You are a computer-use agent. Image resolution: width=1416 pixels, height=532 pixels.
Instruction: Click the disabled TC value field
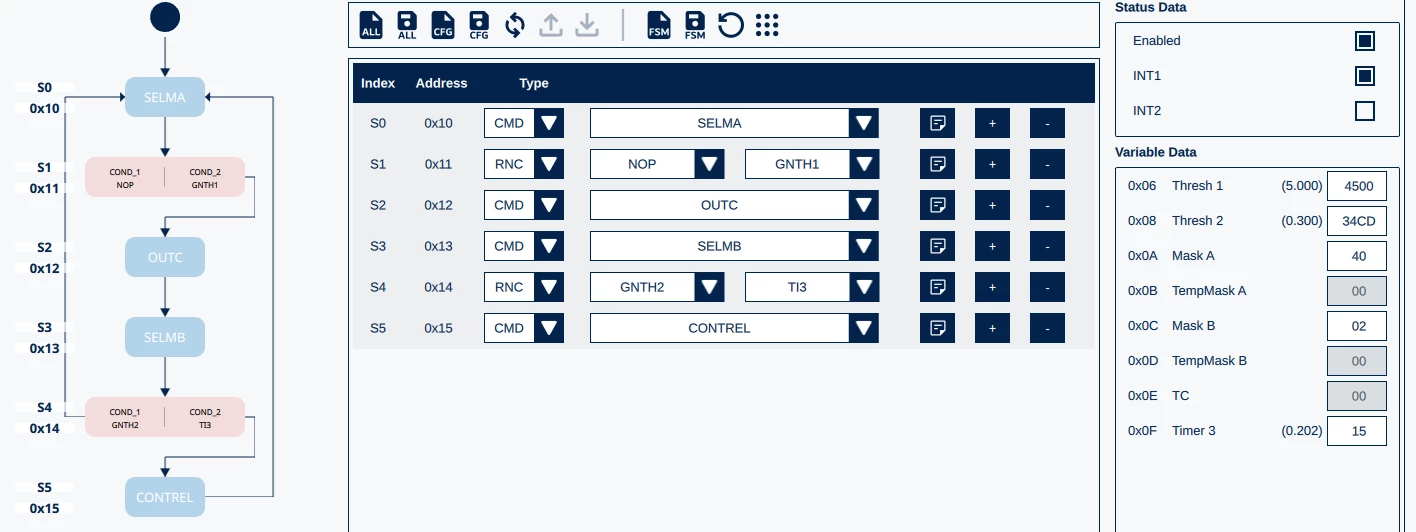[x=1357, y=396]
